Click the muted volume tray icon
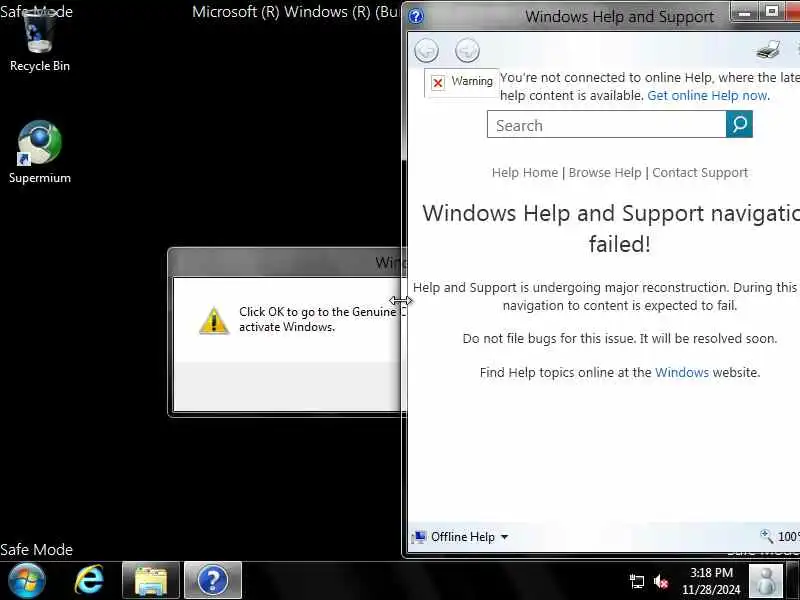This screenshot has width=800, height=600. pyautogui.click(x=661, y=581)
